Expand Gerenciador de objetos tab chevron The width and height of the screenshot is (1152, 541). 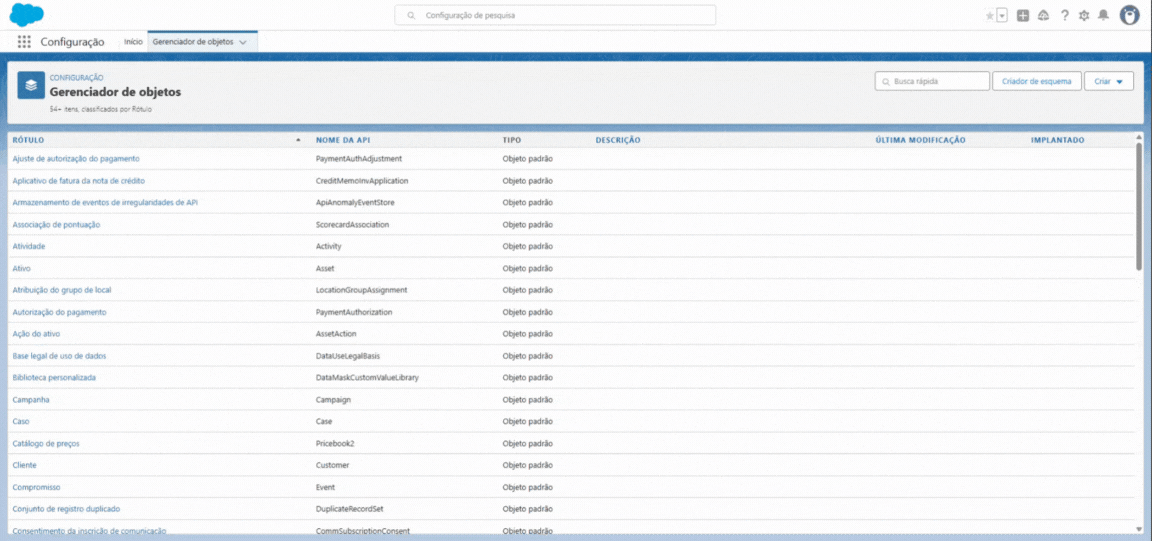[x=243, y=42]
